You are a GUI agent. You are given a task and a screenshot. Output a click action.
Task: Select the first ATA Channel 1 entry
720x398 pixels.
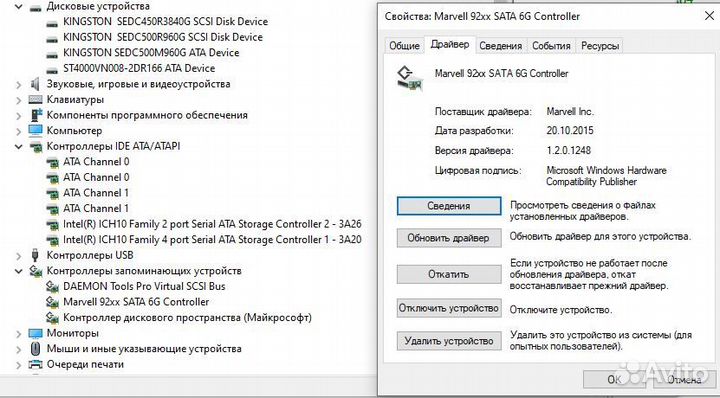[96, 193]
